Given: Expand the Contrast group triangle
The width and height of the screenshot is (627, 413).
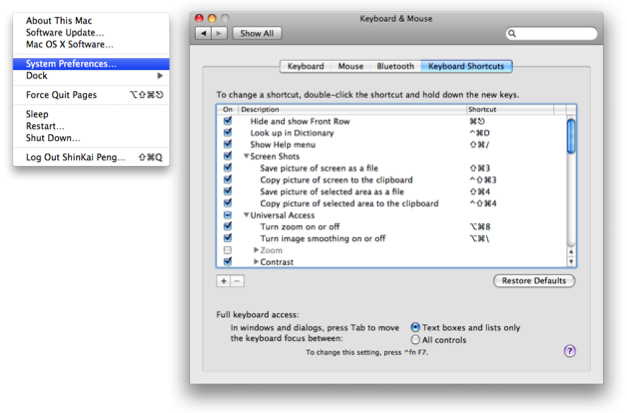Looking at the screenshot, I should click(x=256, y=261).
